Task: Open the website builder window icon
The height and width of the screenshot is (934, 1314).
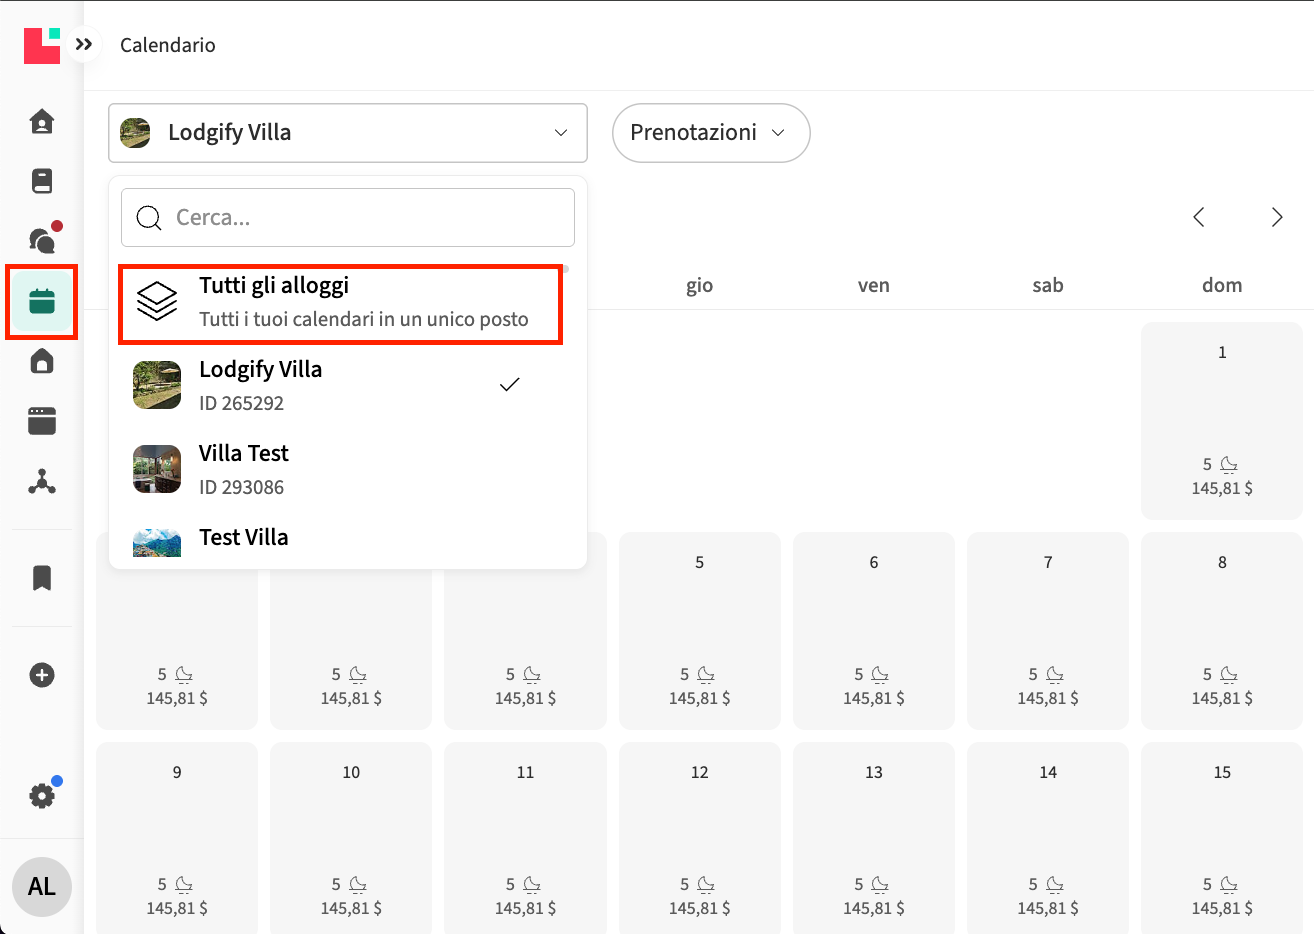Action: 42,421
